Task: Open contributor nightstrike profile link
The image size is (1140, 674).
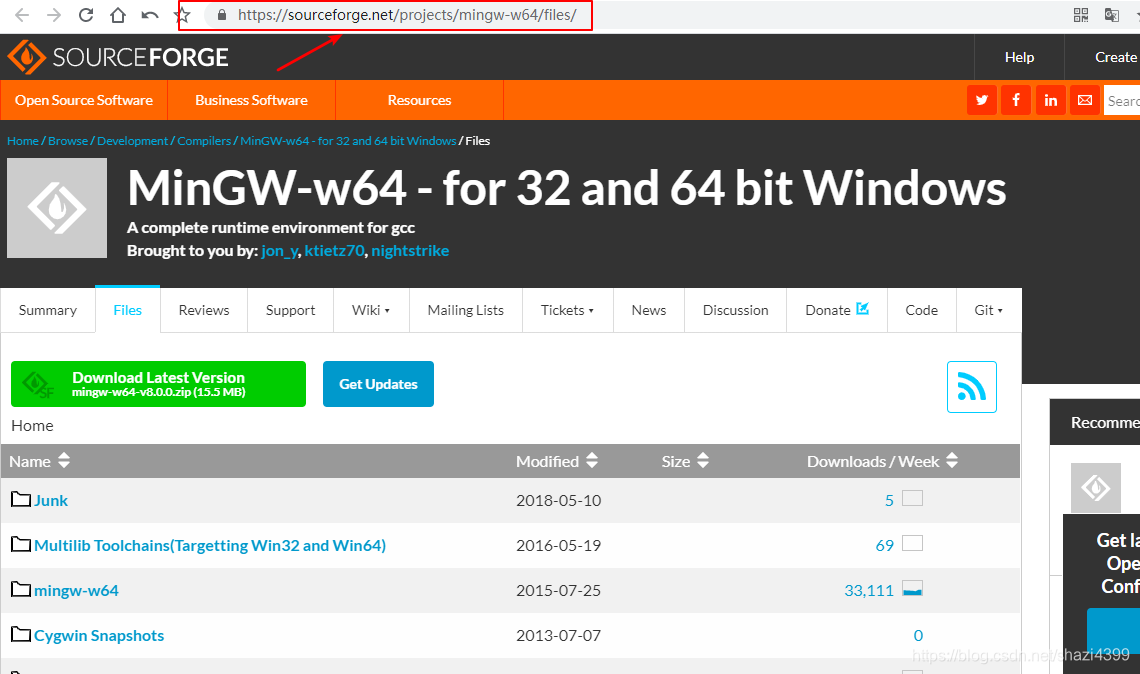Action: 410,251
